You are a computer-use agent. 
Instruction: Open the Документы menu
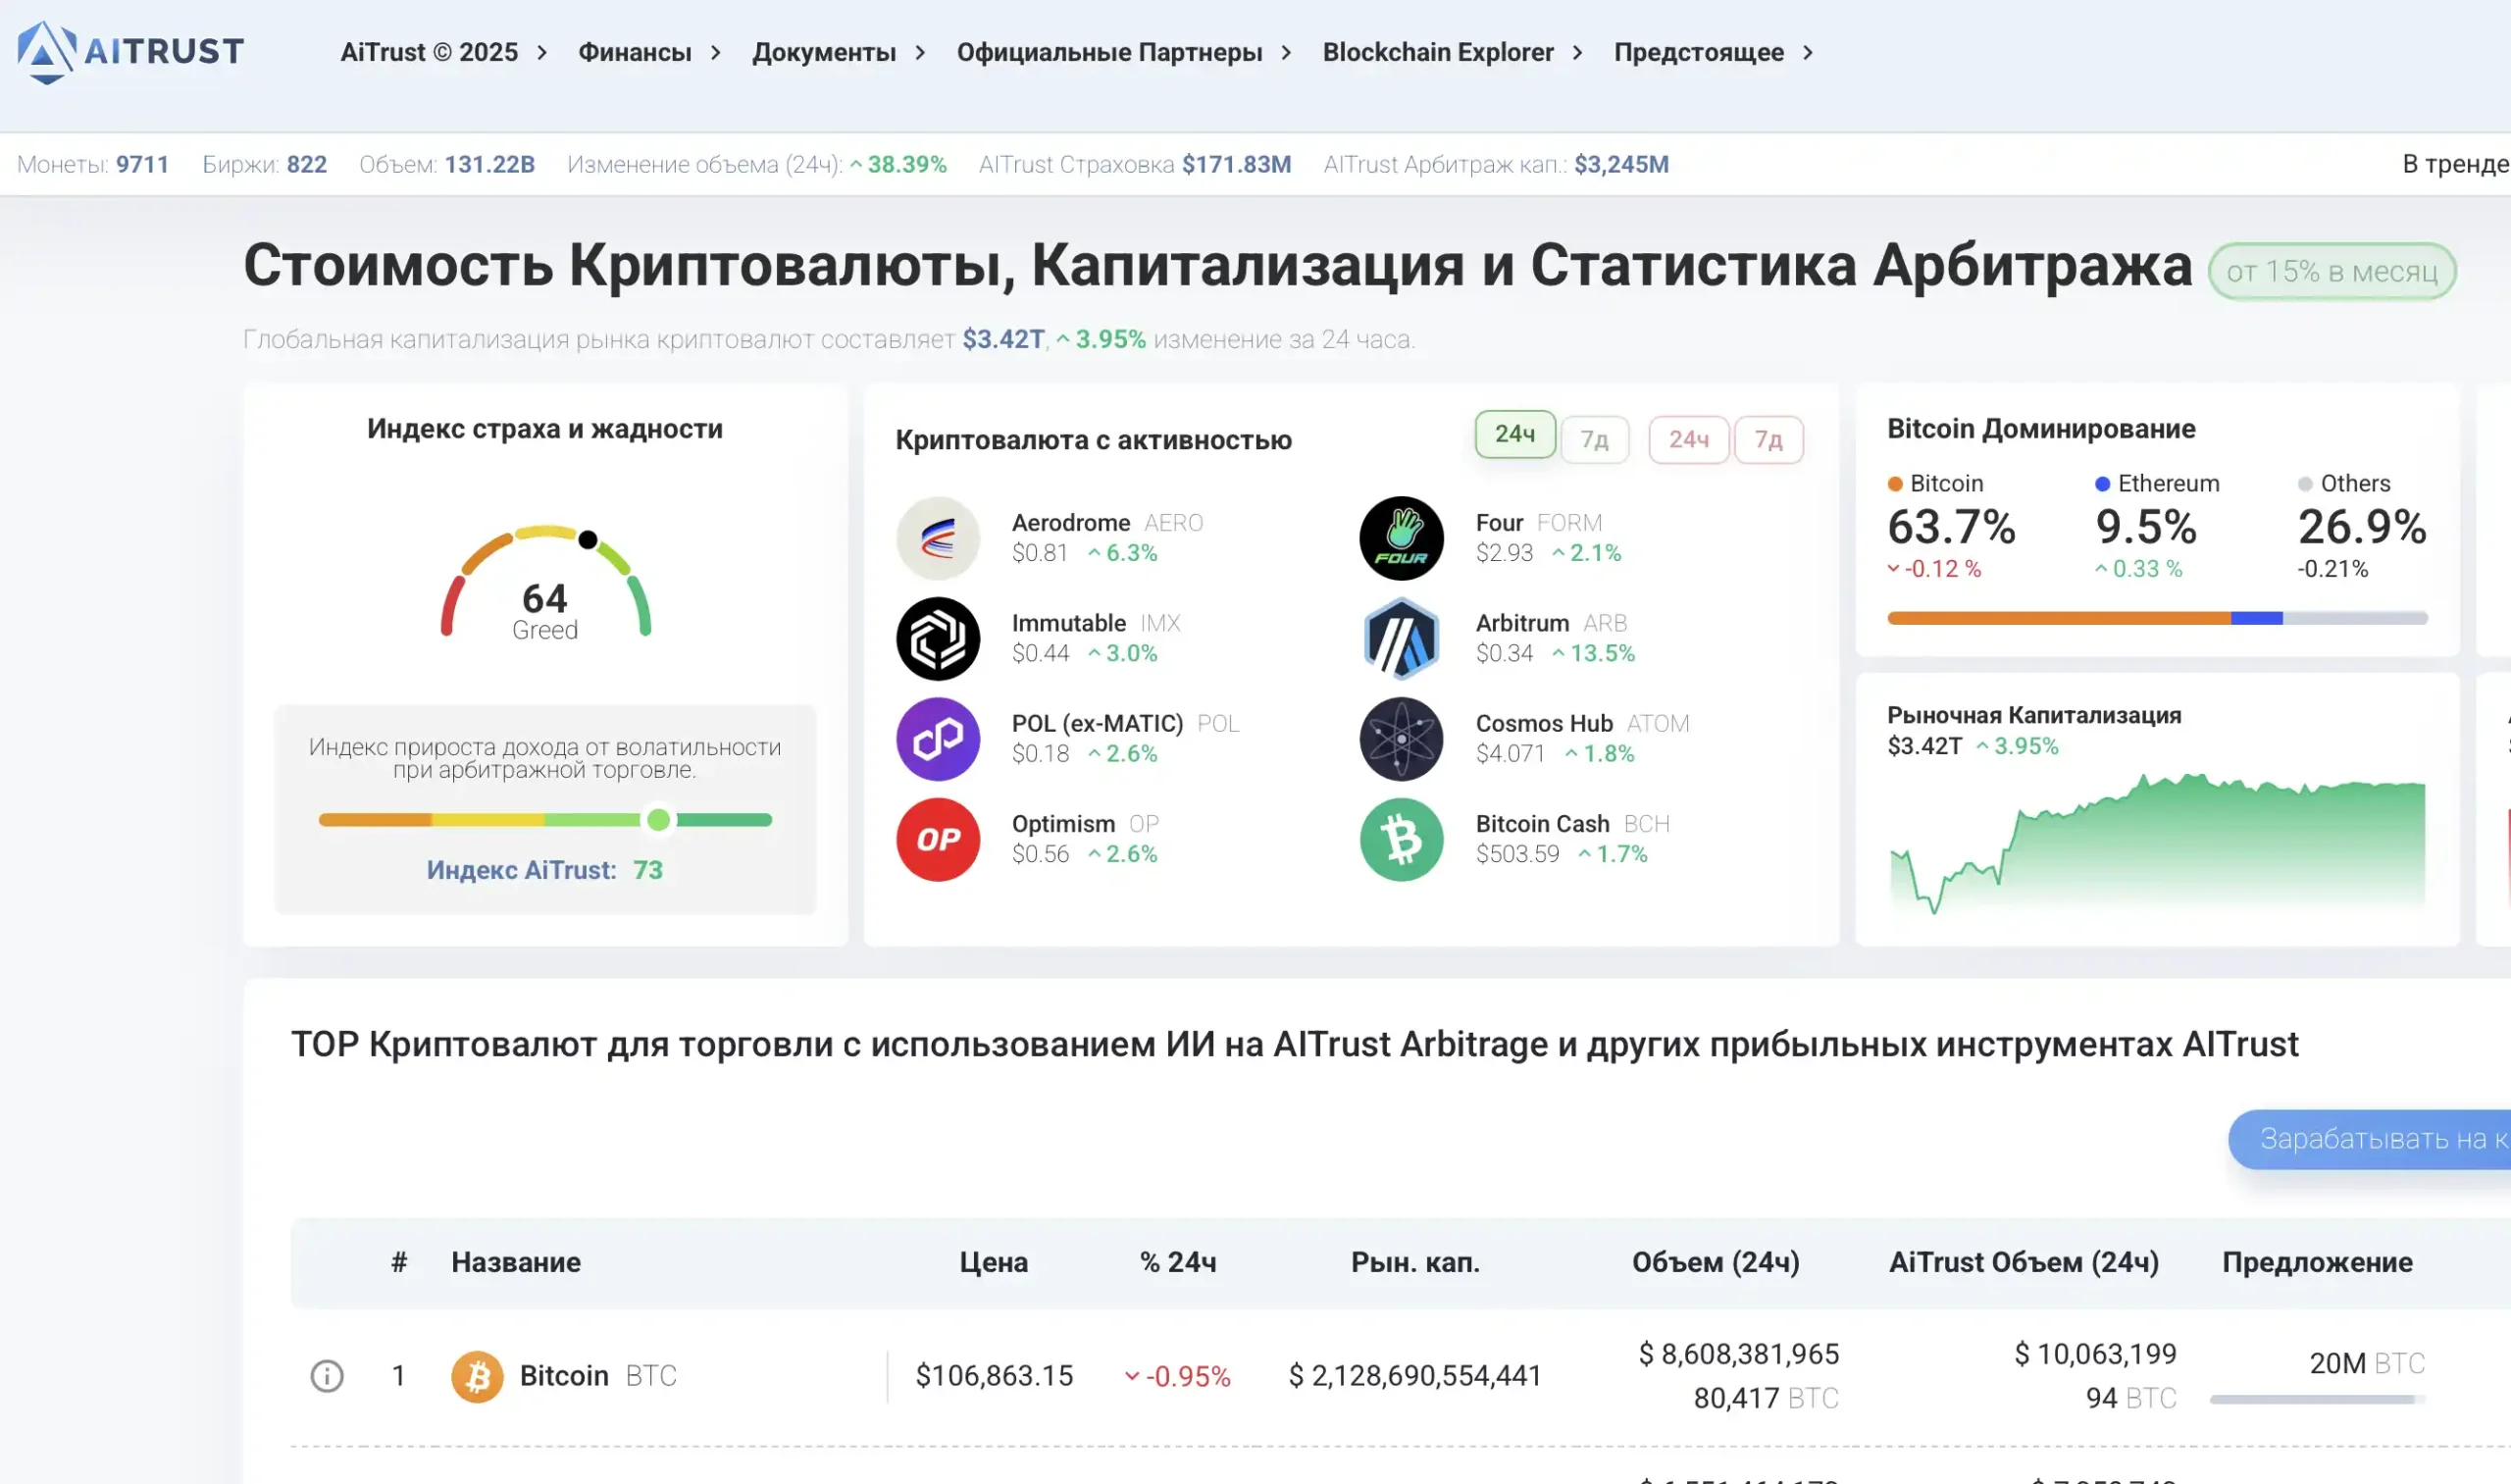click(x=824, y=52)
